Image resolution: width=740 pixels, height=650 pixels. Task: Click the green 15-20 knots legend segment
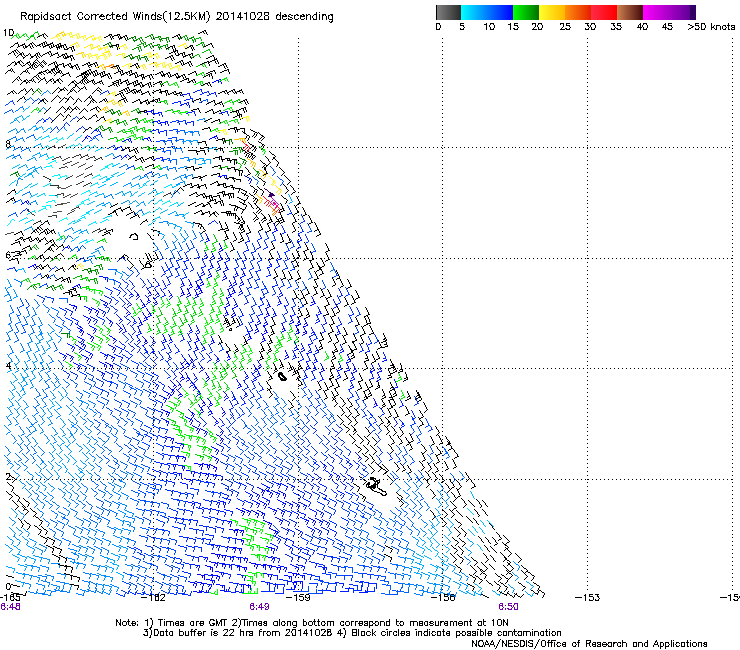pyautogui.click(x=526, y=12)
